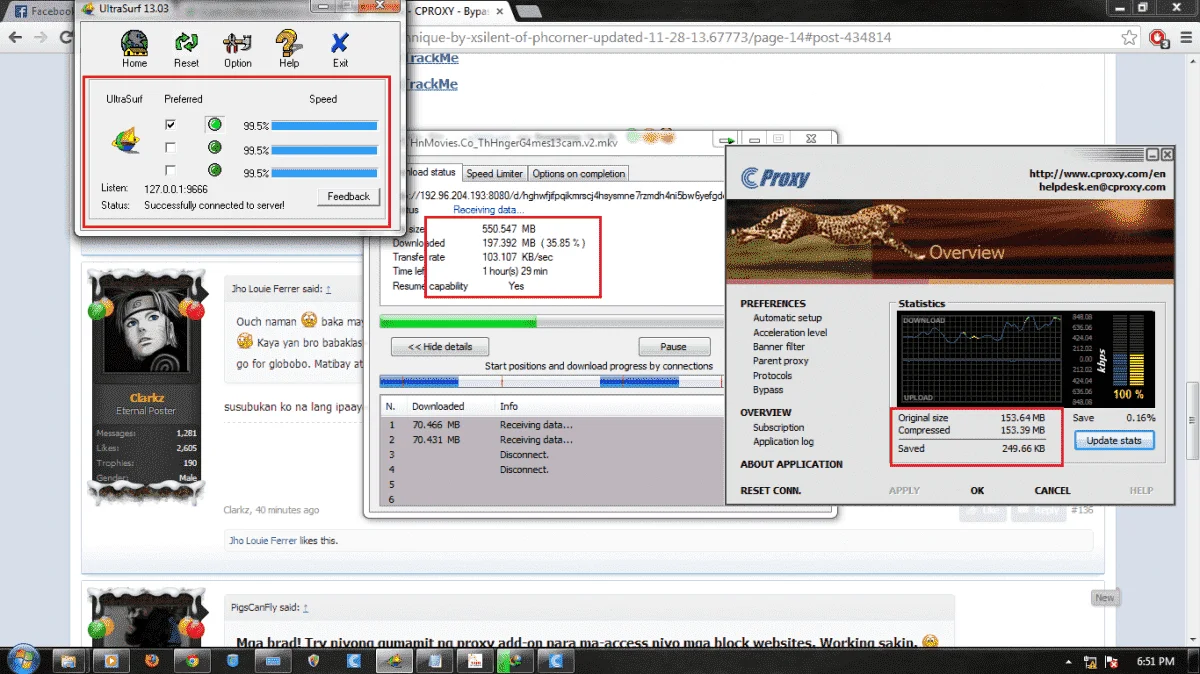
Task: Open the Windows Start menu
Action: coord(22,660)
